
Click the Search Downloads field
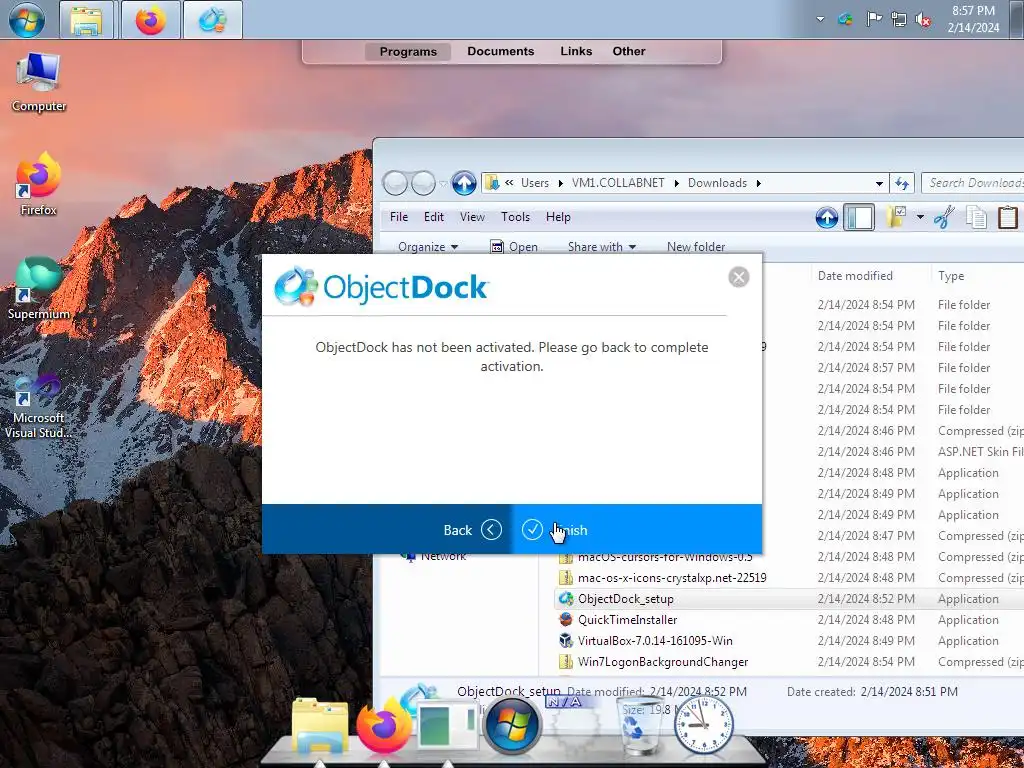point(973,183)
